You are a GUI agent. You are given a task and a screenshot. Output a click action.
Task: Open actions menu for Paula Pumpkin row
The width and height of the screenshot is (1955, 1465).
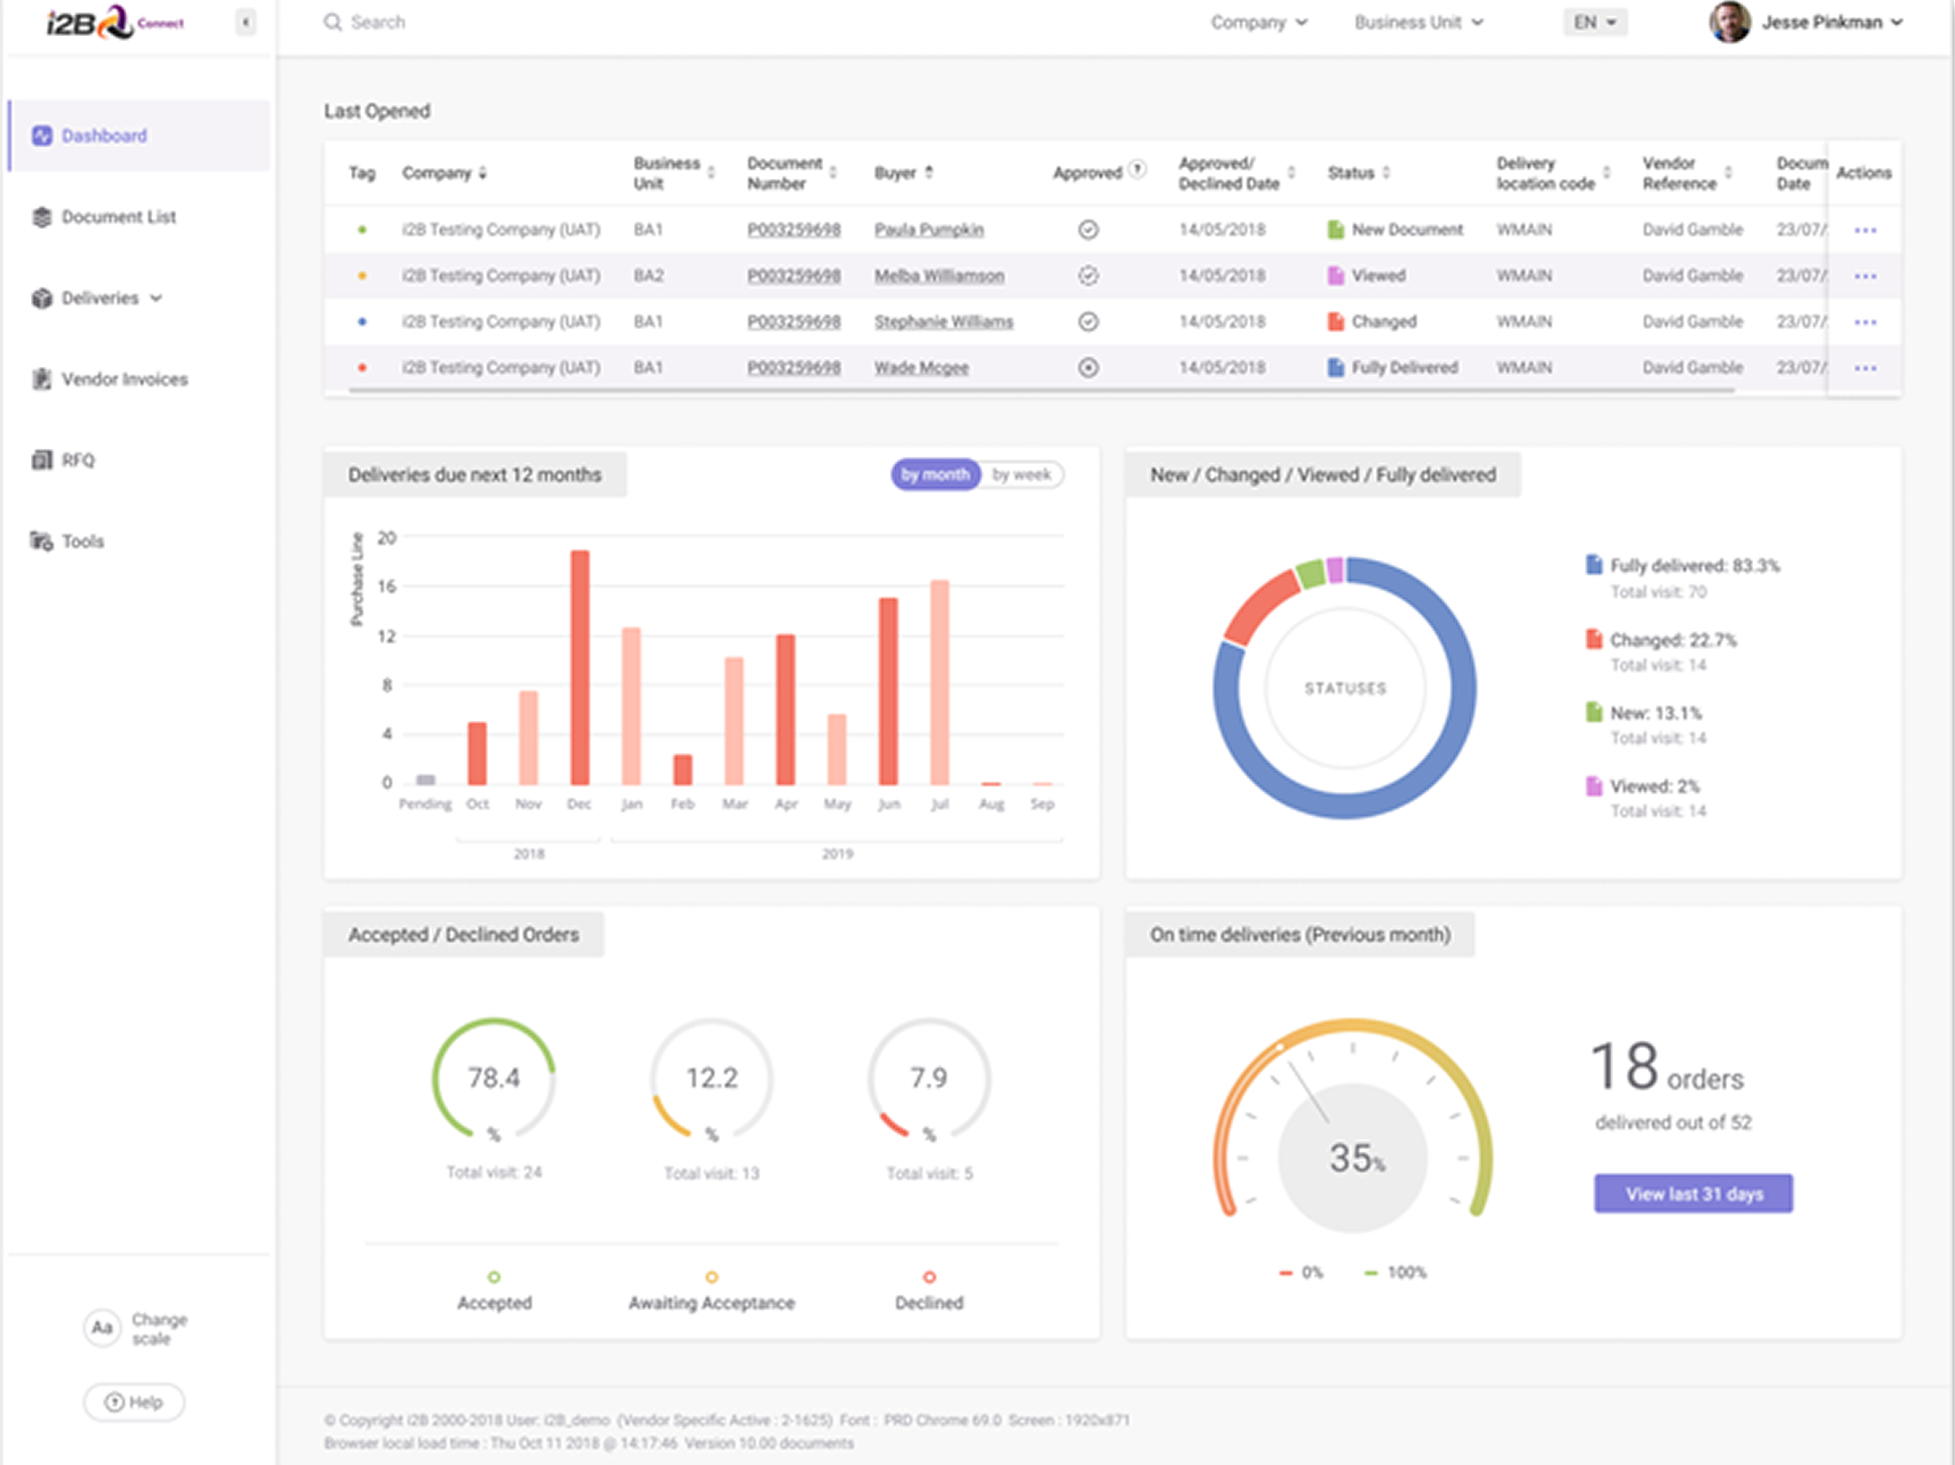coord(1864,230)
